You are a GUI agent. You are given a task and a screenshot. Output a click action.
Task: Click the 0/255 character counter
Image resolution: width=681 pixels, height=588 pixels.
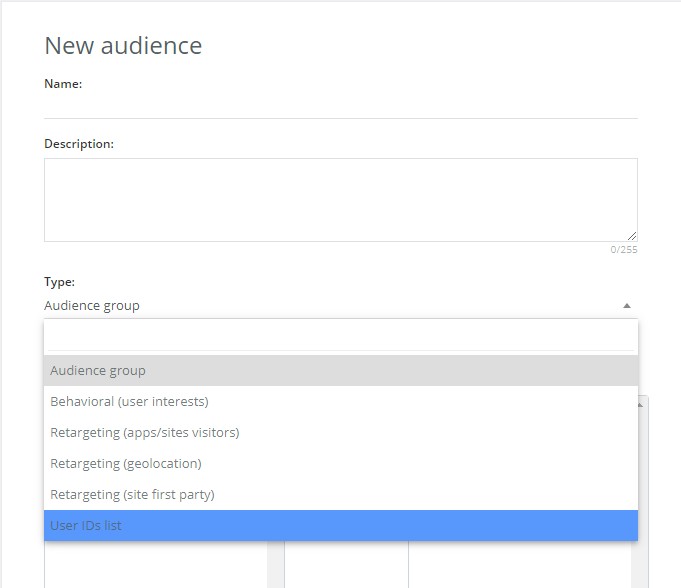624,250
